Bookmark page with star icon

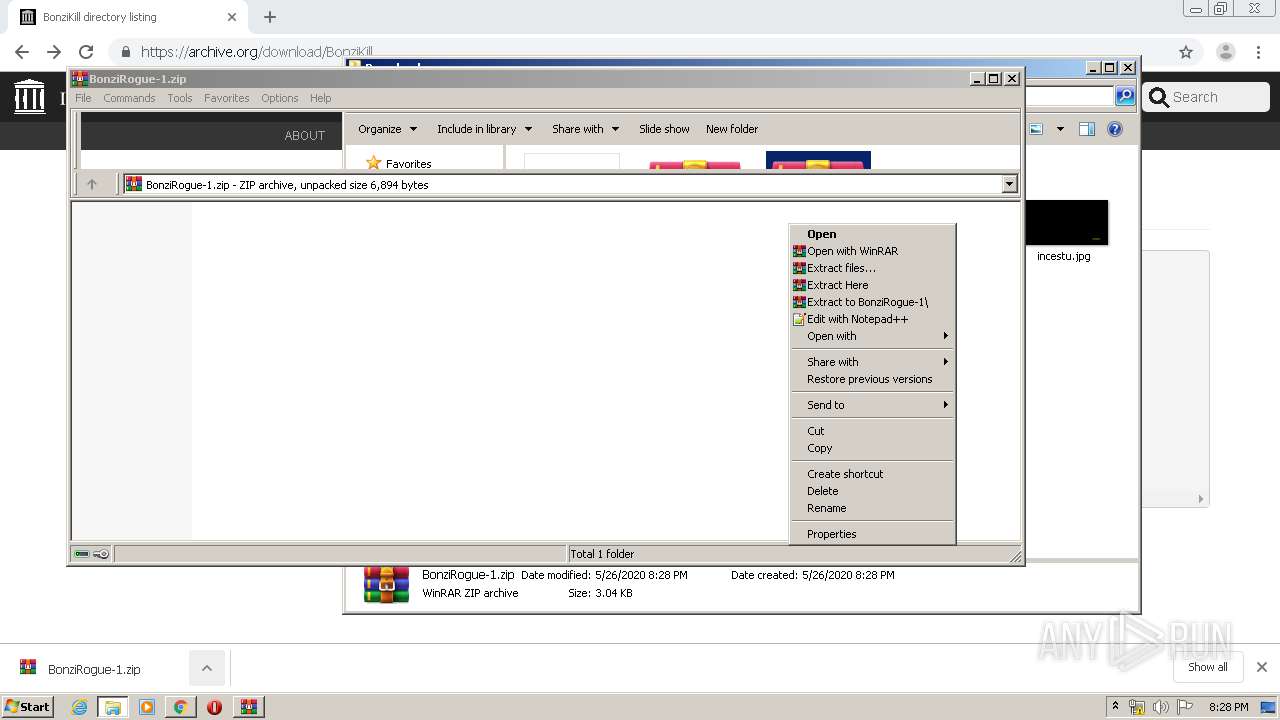pyautogui.click(x=1186, y=52)
